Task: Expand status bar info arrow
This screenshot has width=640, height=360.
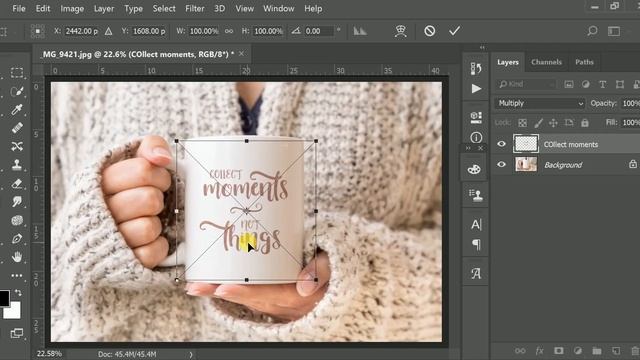Action: point(191,354)
